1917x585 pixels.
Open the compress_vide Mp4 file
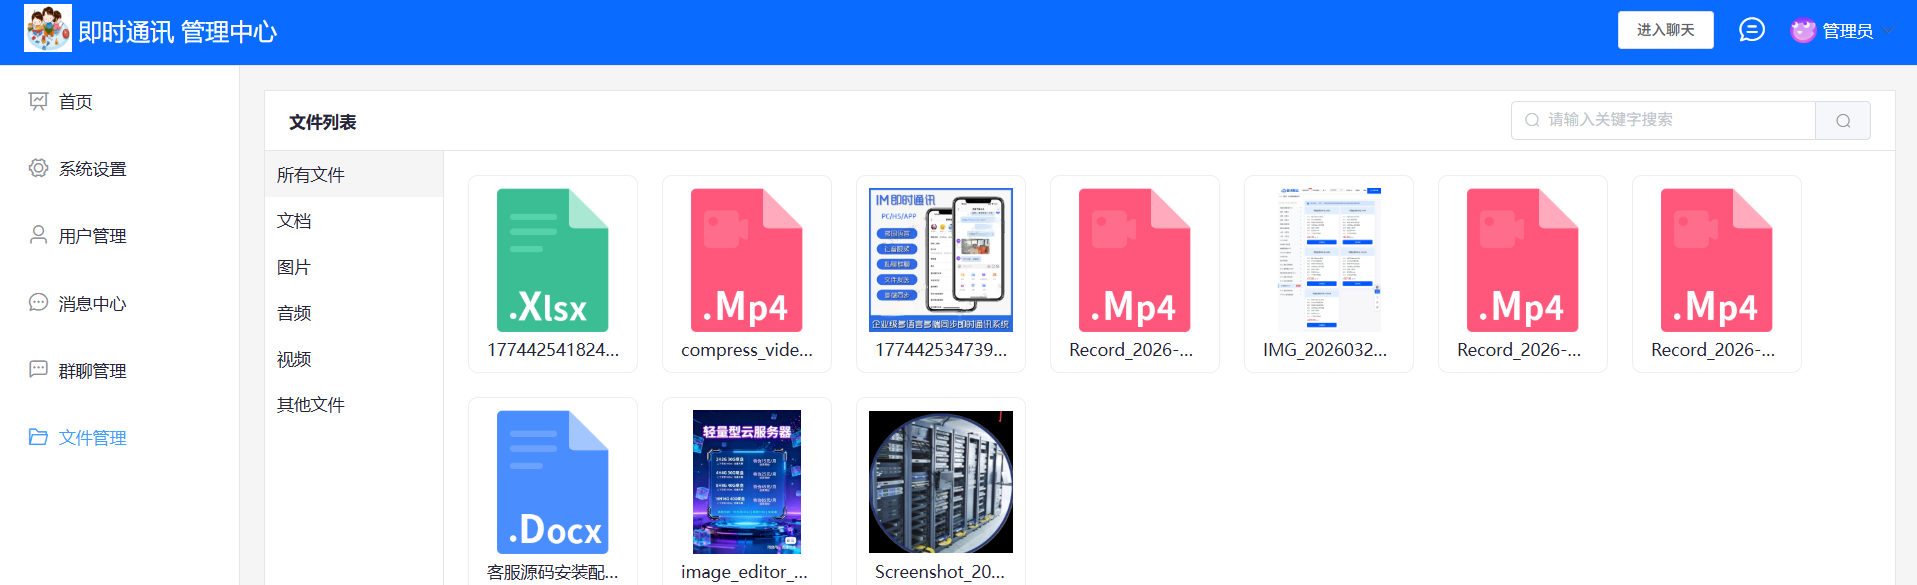pos(746,260)
